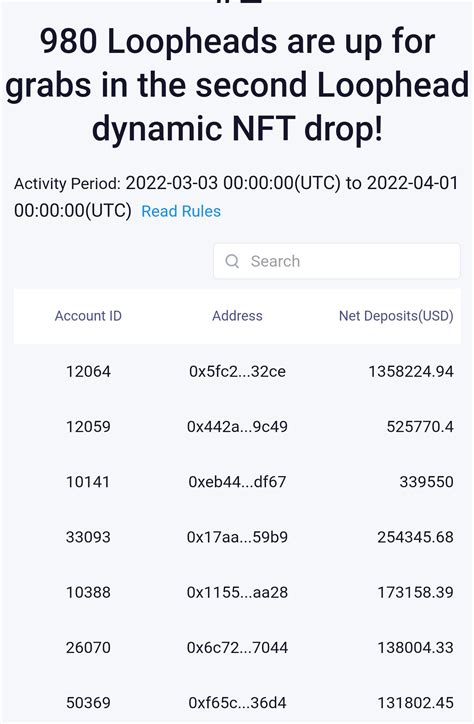The width and height of the screenshot is (474, 724).
Task: Click net deposit value 339550
Action: [426, 482]
